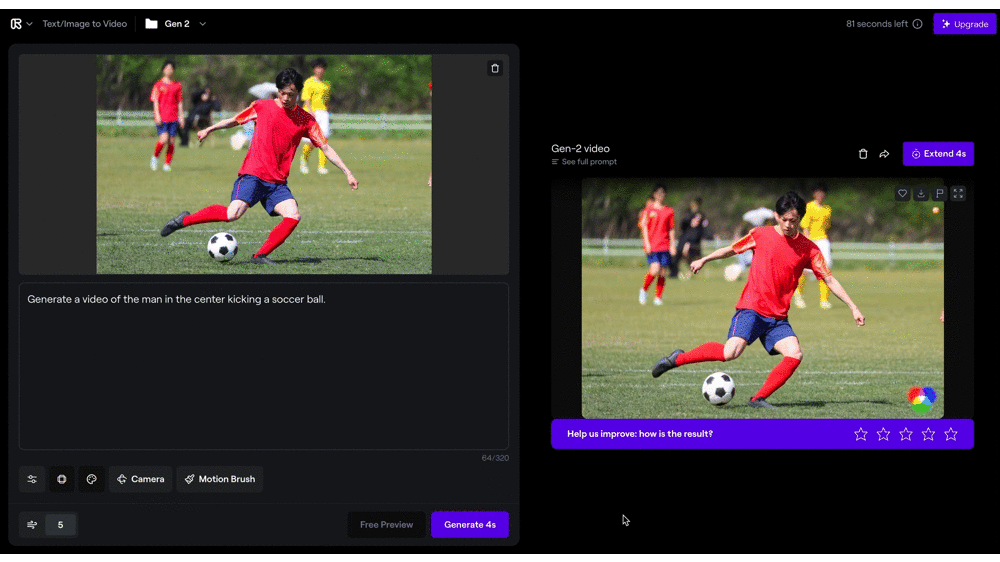
Task: Flag the generated video result
Action: pos(939,193)
